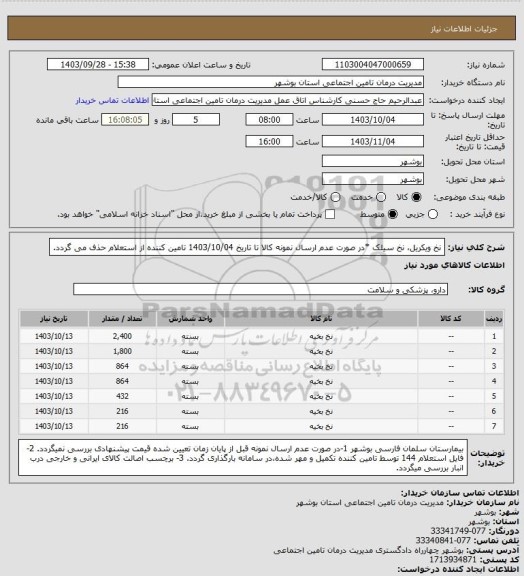The width and height of the screenshot is (524, 576).
Task: Click the اطلاعات کالاهای مورد نیاز heading
Action: coord(455,265)
